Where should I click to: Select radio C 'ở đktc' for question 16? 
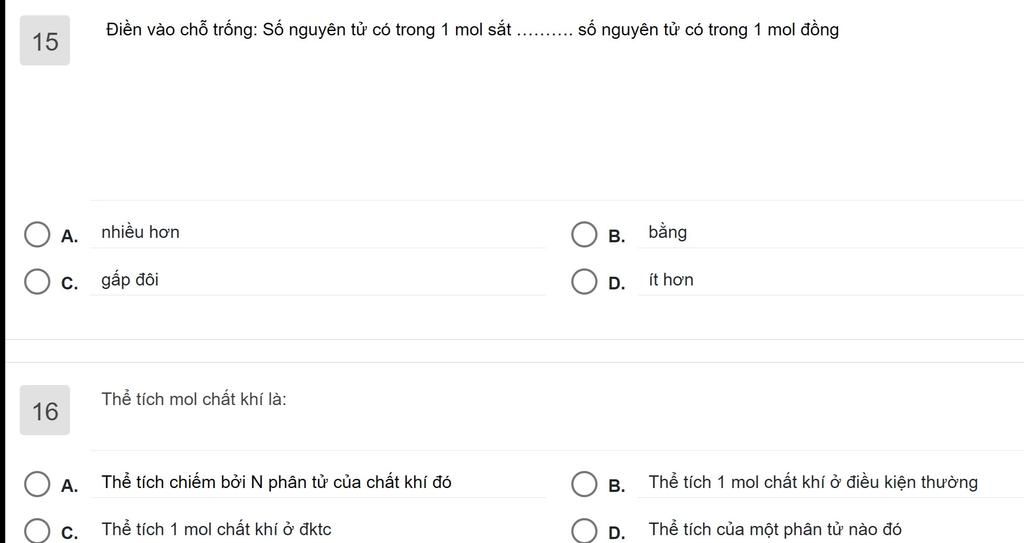point(37,531)
